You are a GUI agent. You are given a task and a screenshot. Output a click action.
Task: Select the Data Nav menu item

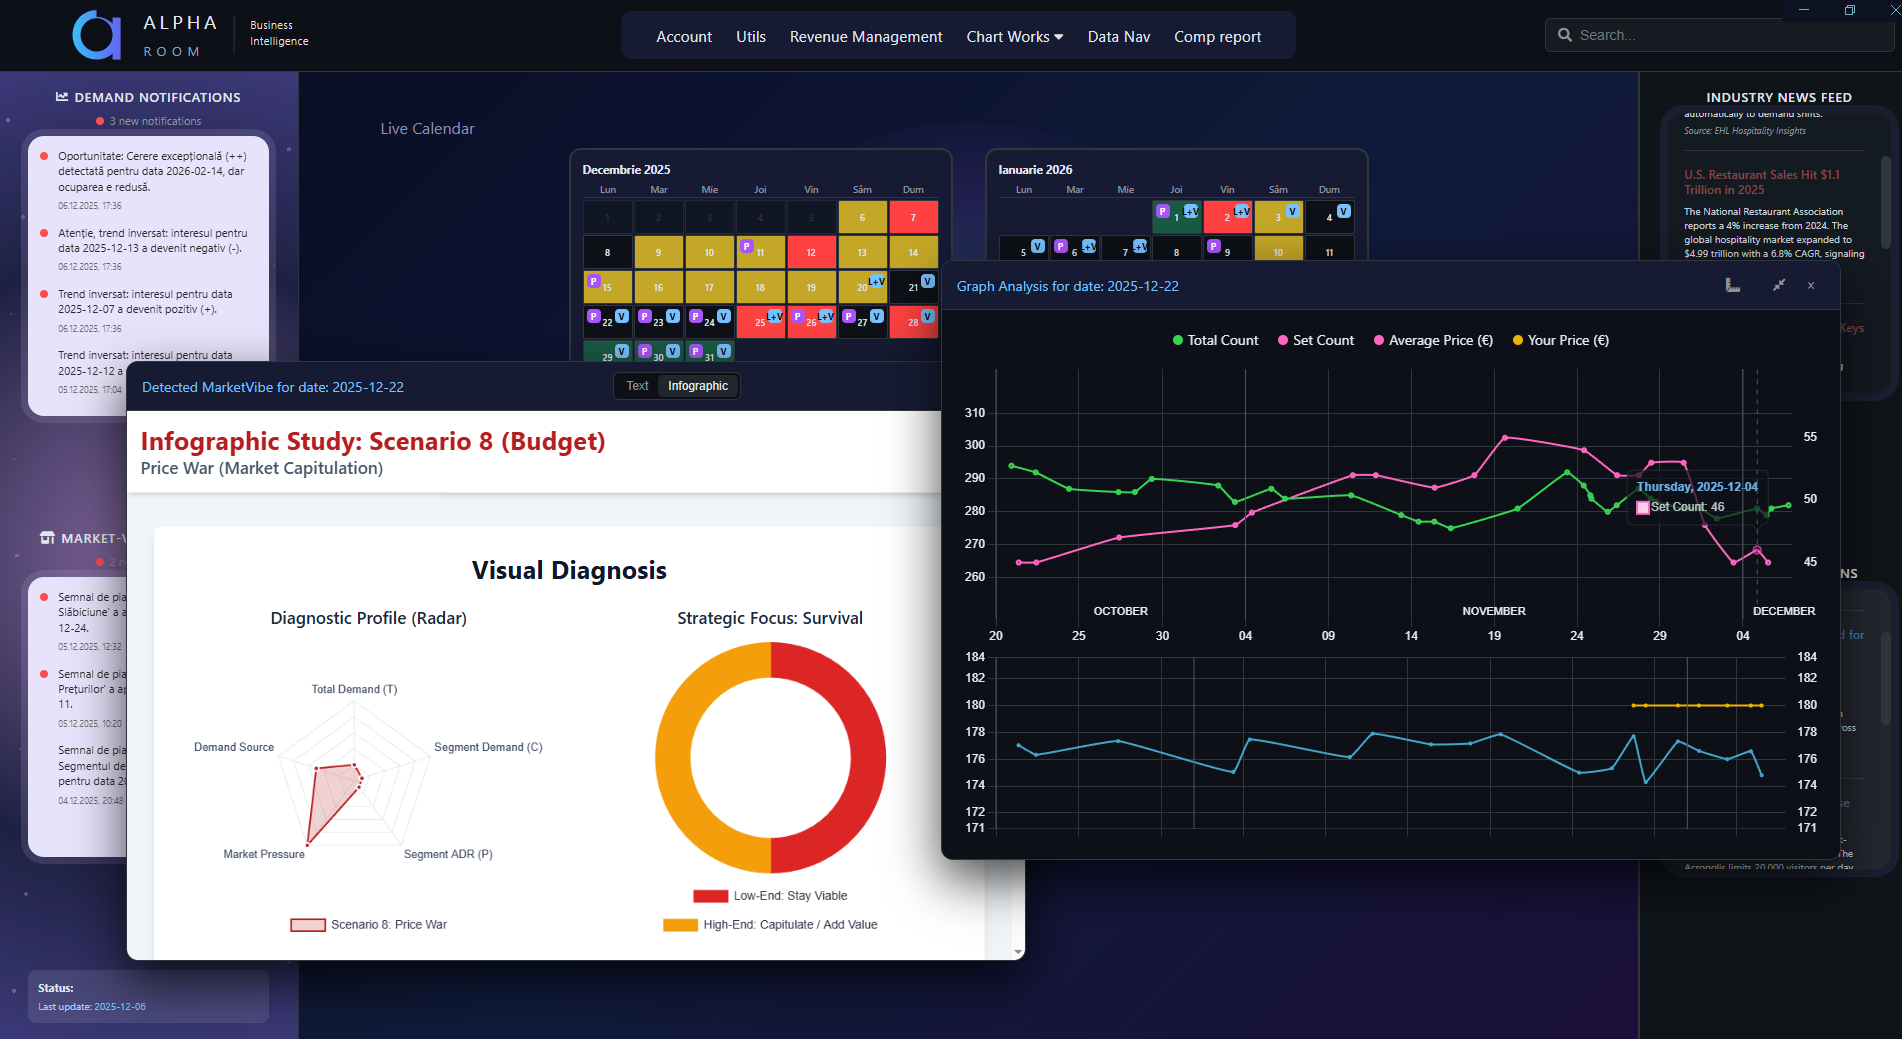[x=1118, y=36]
